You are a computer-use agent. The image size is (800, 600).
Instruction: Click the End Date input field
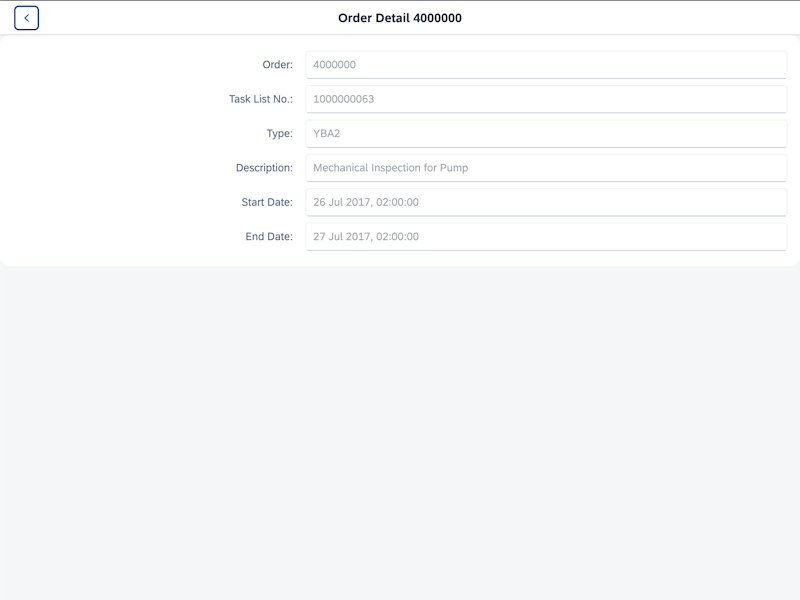[x=546, y=237]
